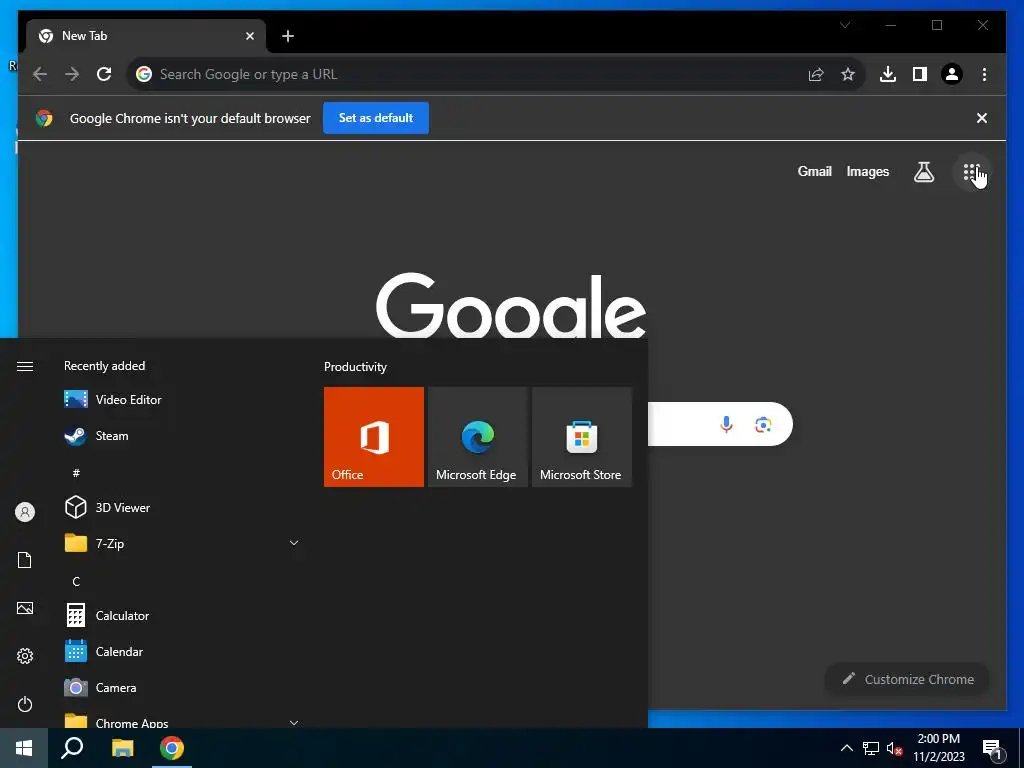Open Camera app in Start menu
Screen dimensions: 1024x768
[182, 688]
